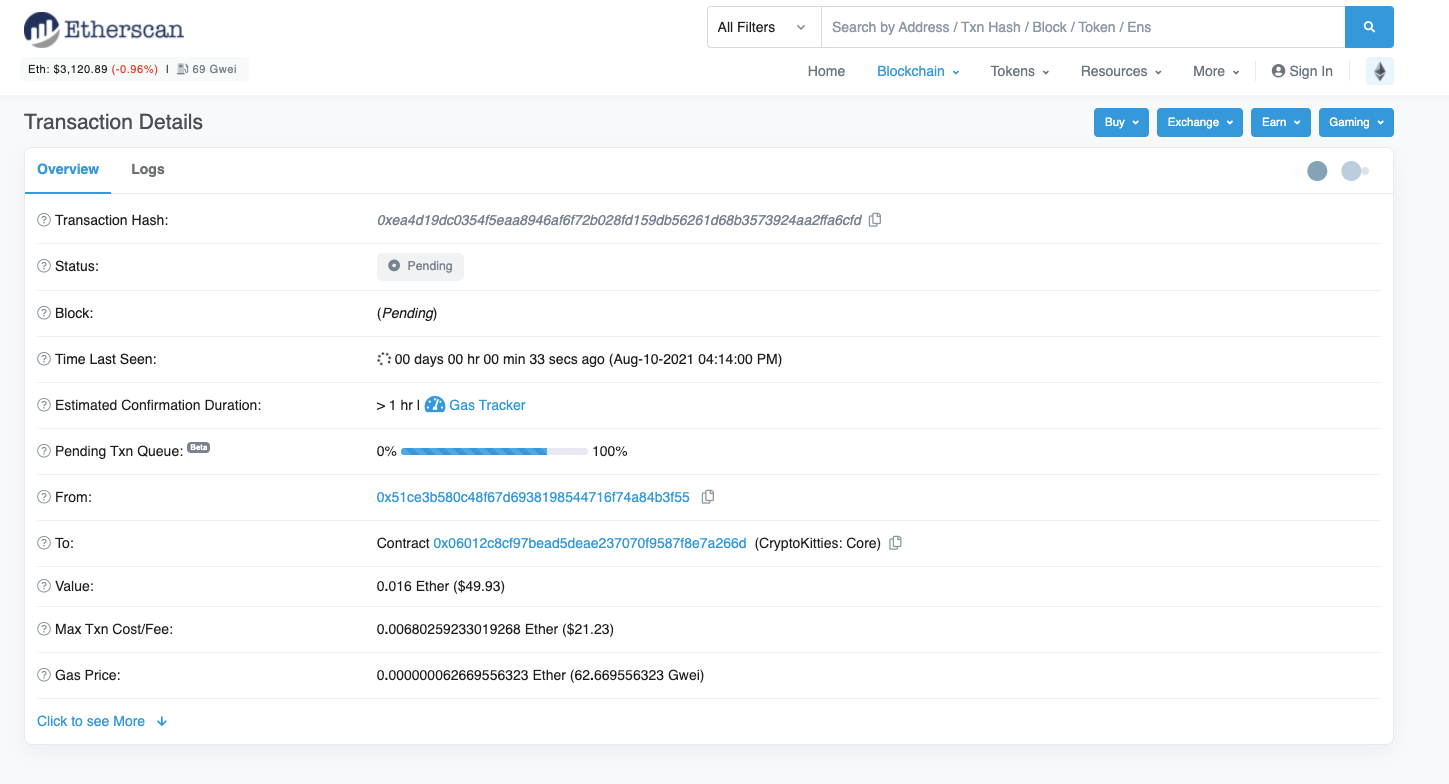Viewport: 1449px width, 784px height.
Task: Open the From address 0x51ce3b58... link
Action: 533,497
